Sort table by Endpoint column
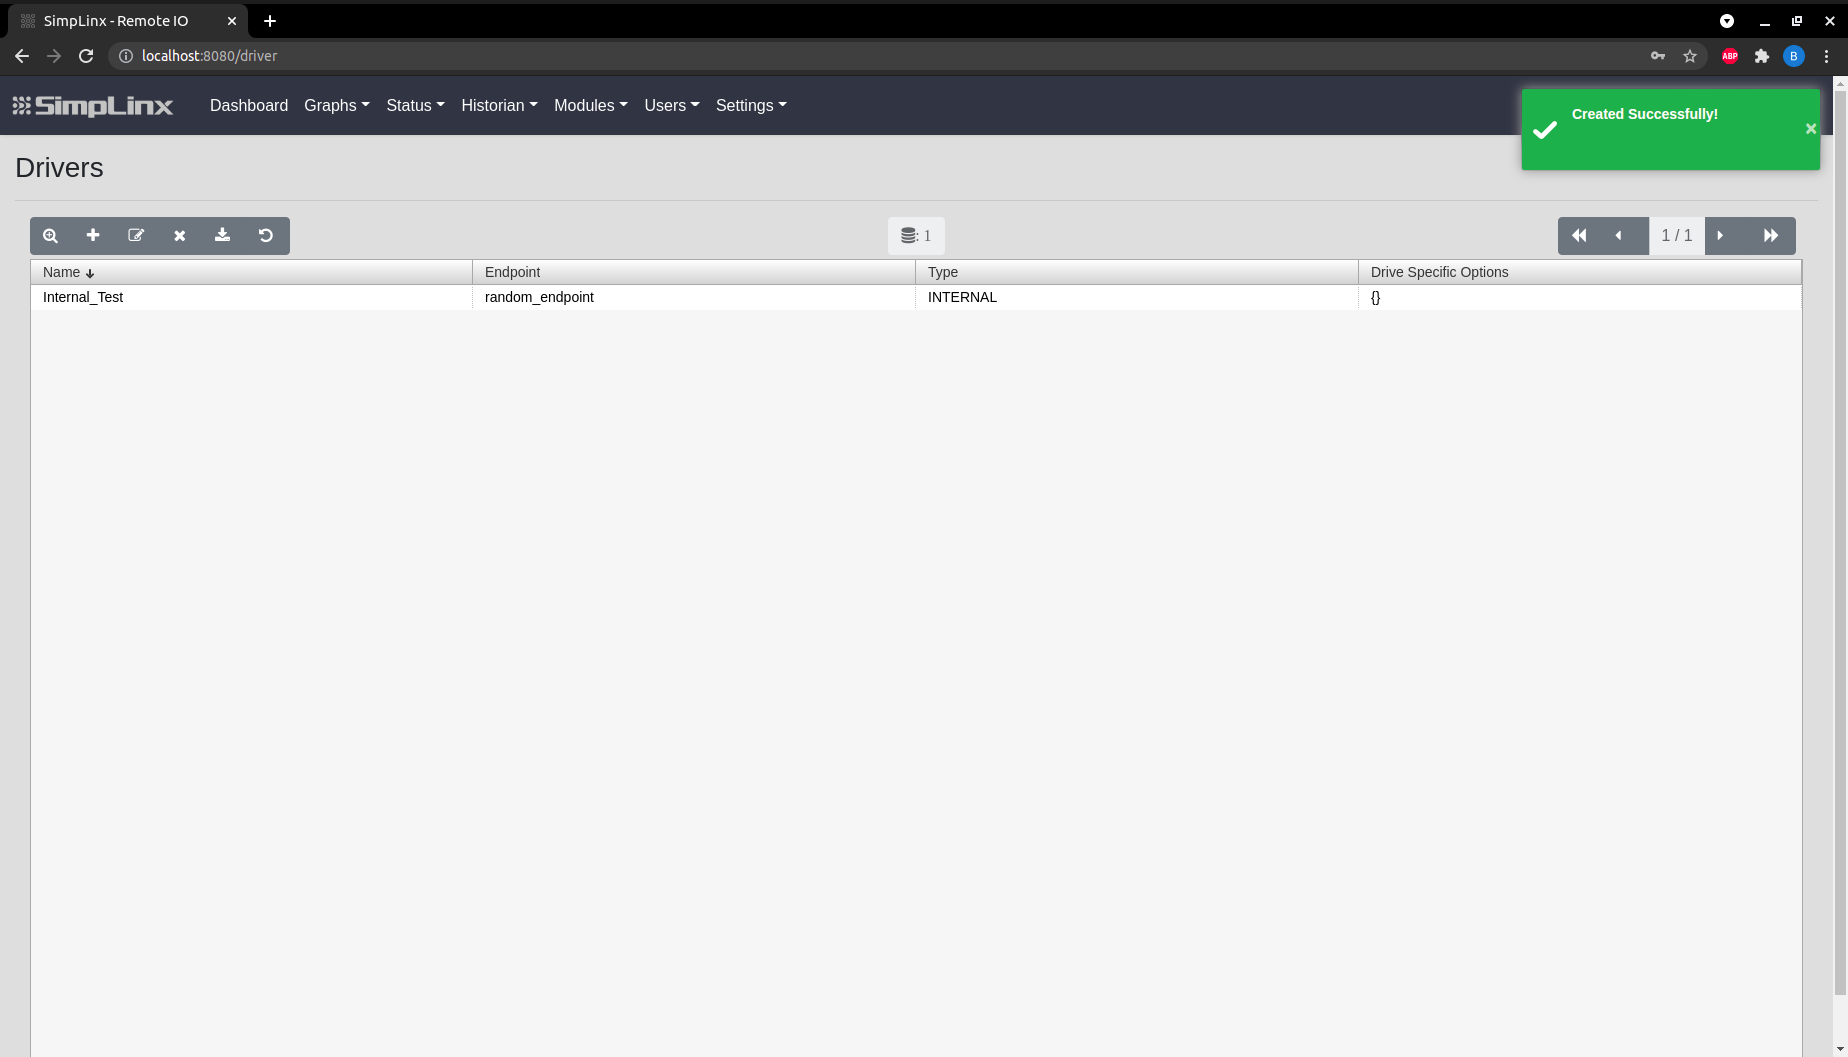This screenshot has height=1057, width=1848. 694,272
